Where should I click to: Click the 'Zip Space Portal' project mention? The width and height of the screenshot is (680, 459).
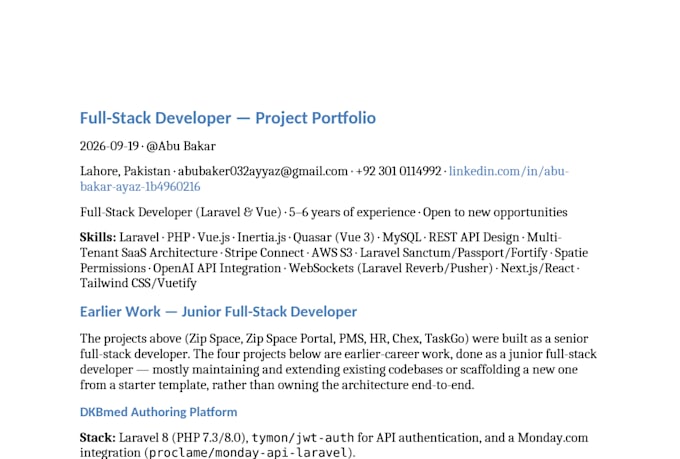tap(290, 338)
